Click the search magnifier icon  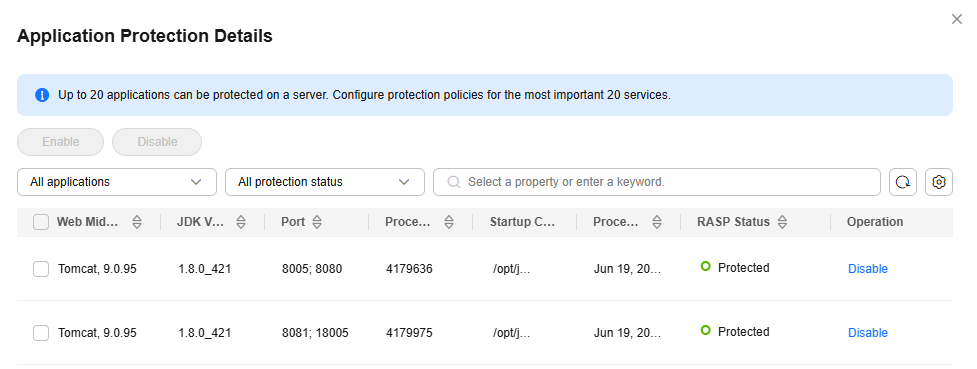(454, 182)
